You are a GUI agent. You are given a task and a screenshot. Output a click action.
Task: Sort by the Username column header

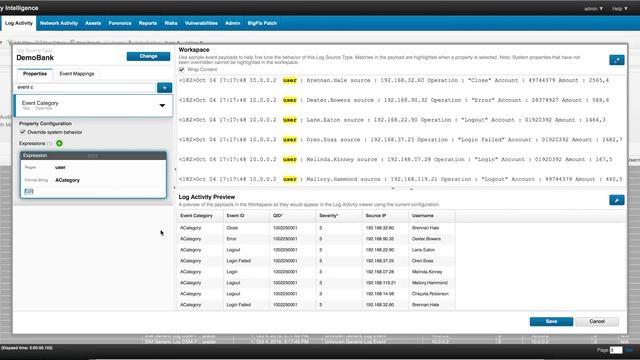pyautogui.click(x=432, y=216)
